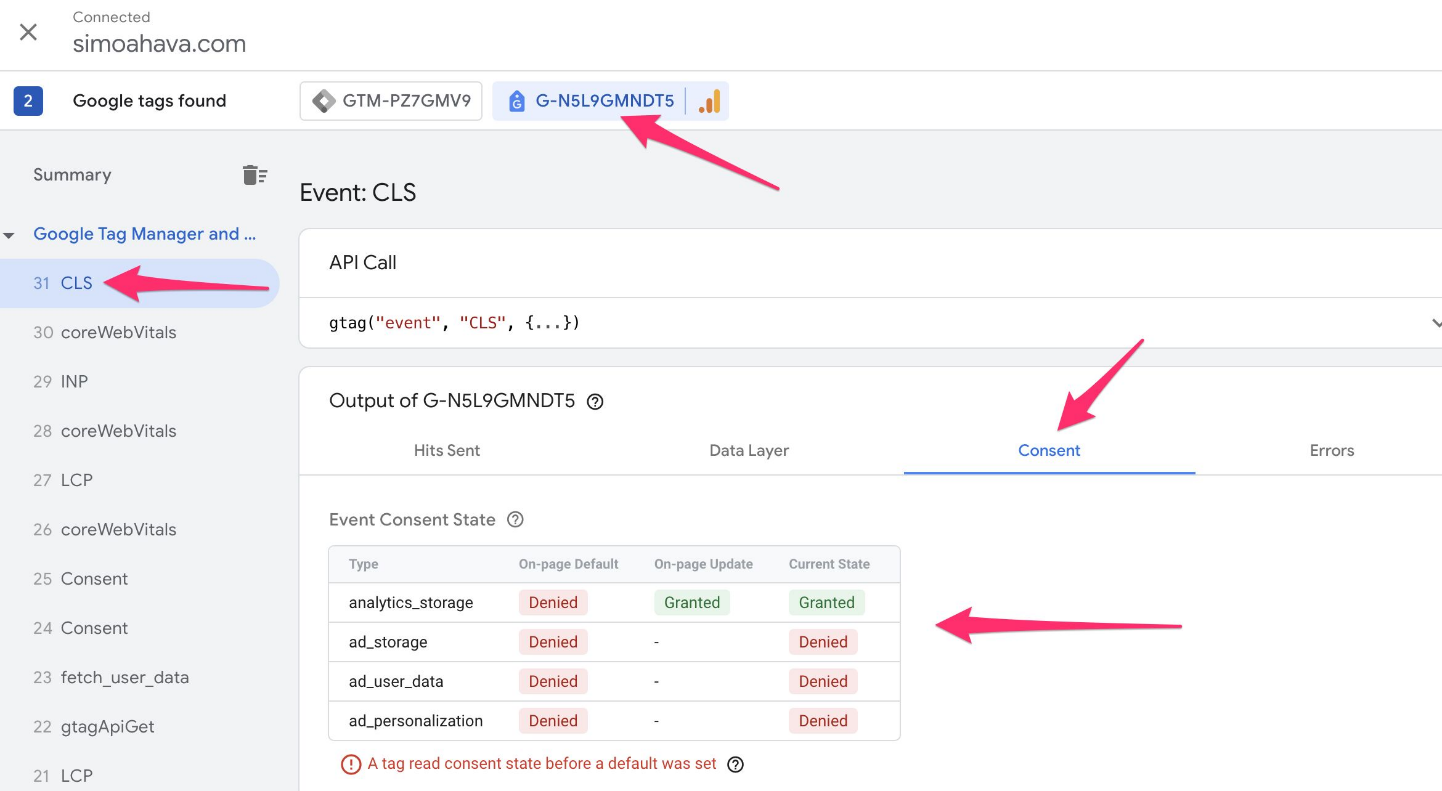Image resolution: width=1442 pixels, height=791 pixels.
Task: Select event 26 coreWebVitals
Action: tap(139, 529)
